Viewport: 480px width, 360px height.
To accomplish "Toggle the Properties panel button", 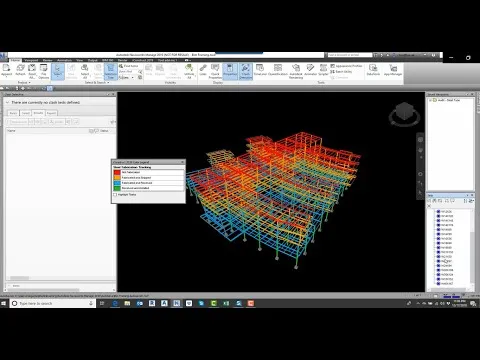I will pos(230,71).
